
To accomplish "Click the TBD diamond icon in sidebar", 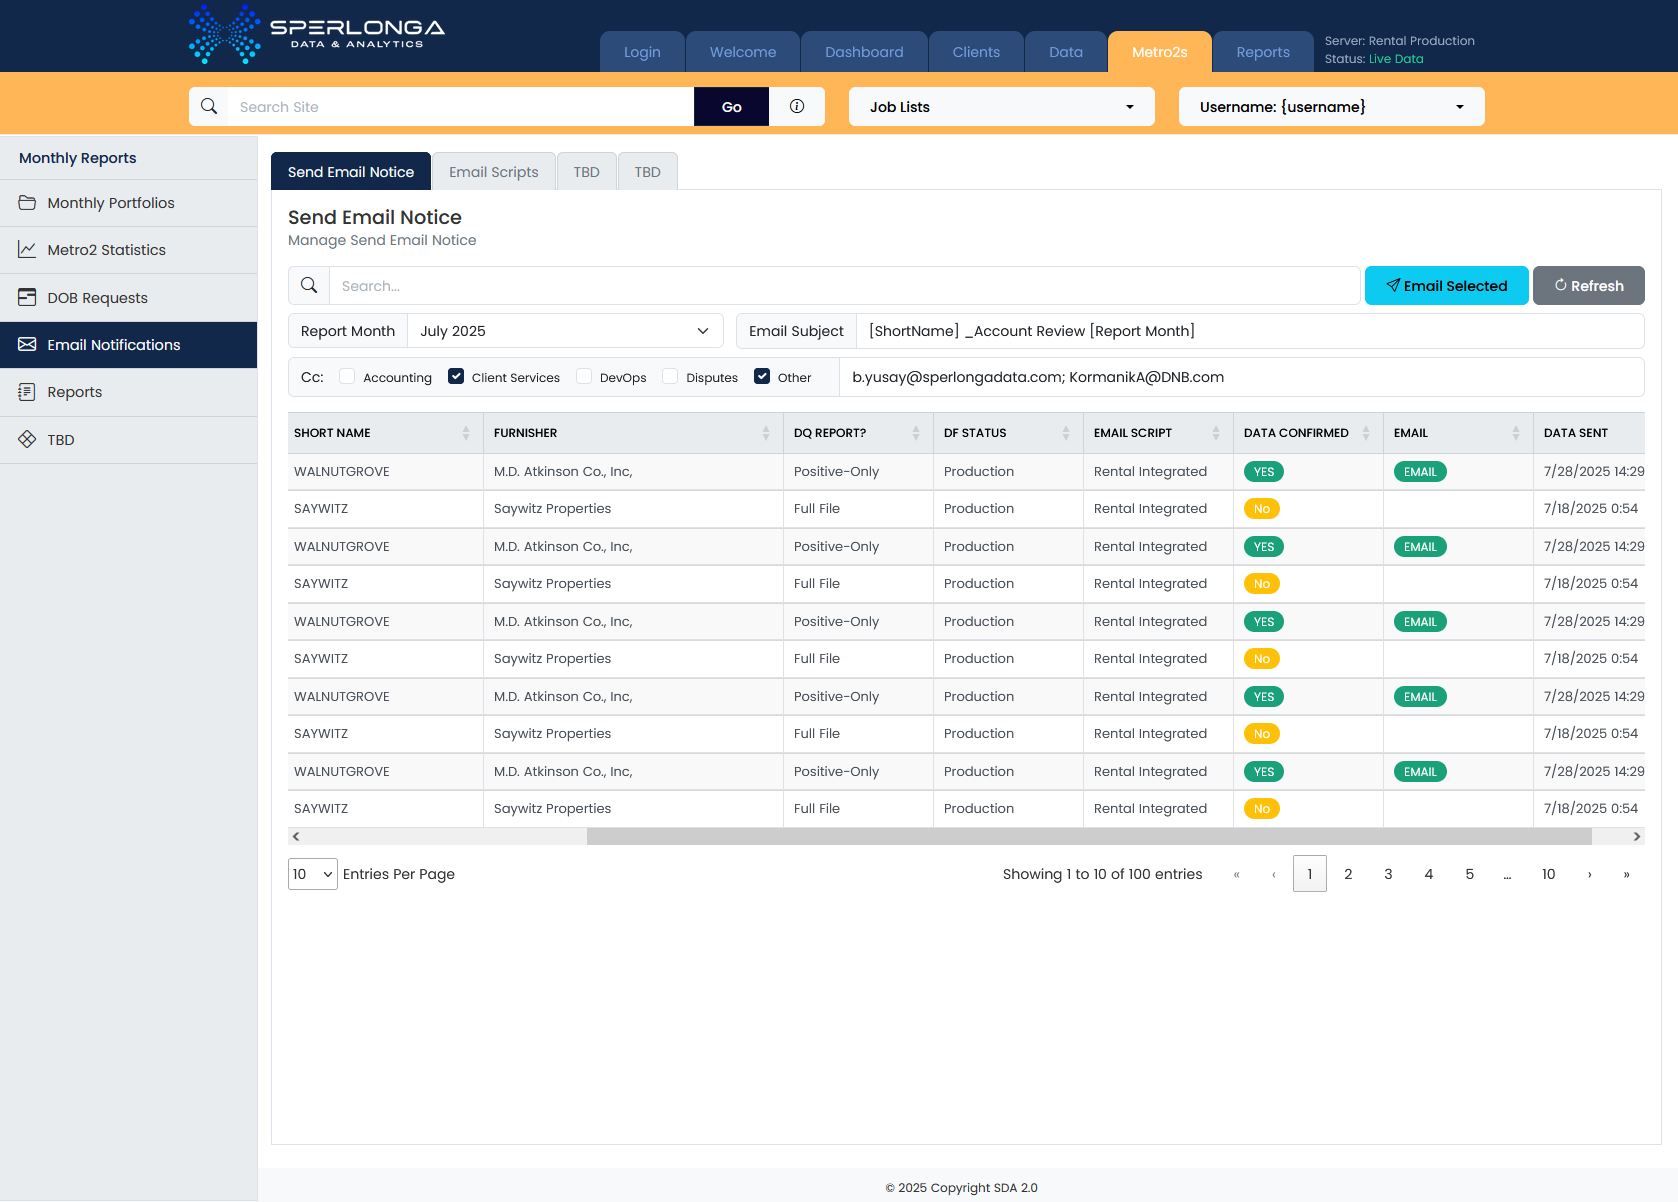I will (x=27, y=440).
